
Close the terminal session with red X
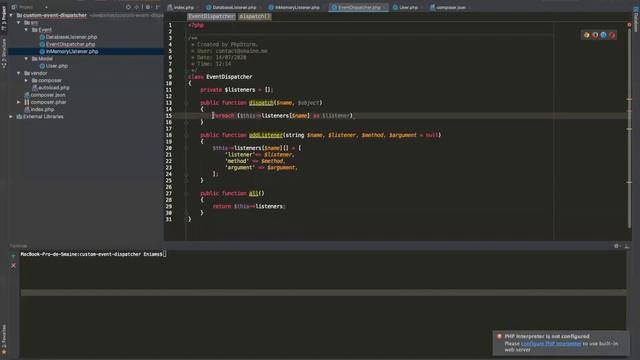coord(13,265)
